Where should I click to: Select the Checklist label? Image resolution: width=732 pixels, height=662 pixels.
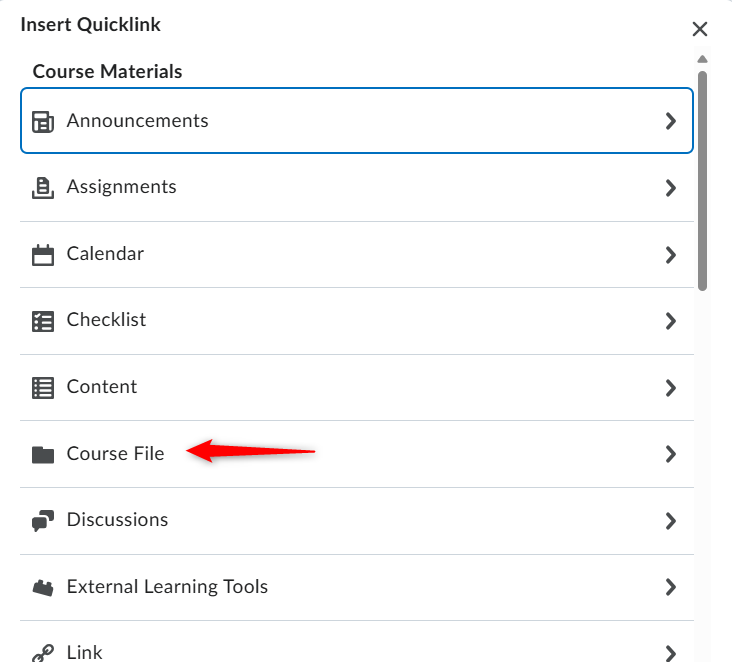106,320
